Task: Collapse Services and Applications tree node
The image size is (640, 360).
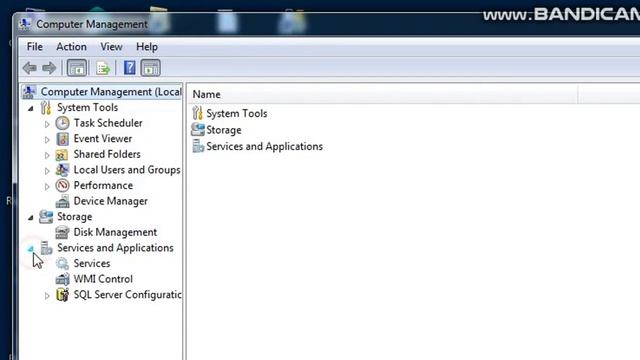Action: pyautogui.click(x=31, y=249)
